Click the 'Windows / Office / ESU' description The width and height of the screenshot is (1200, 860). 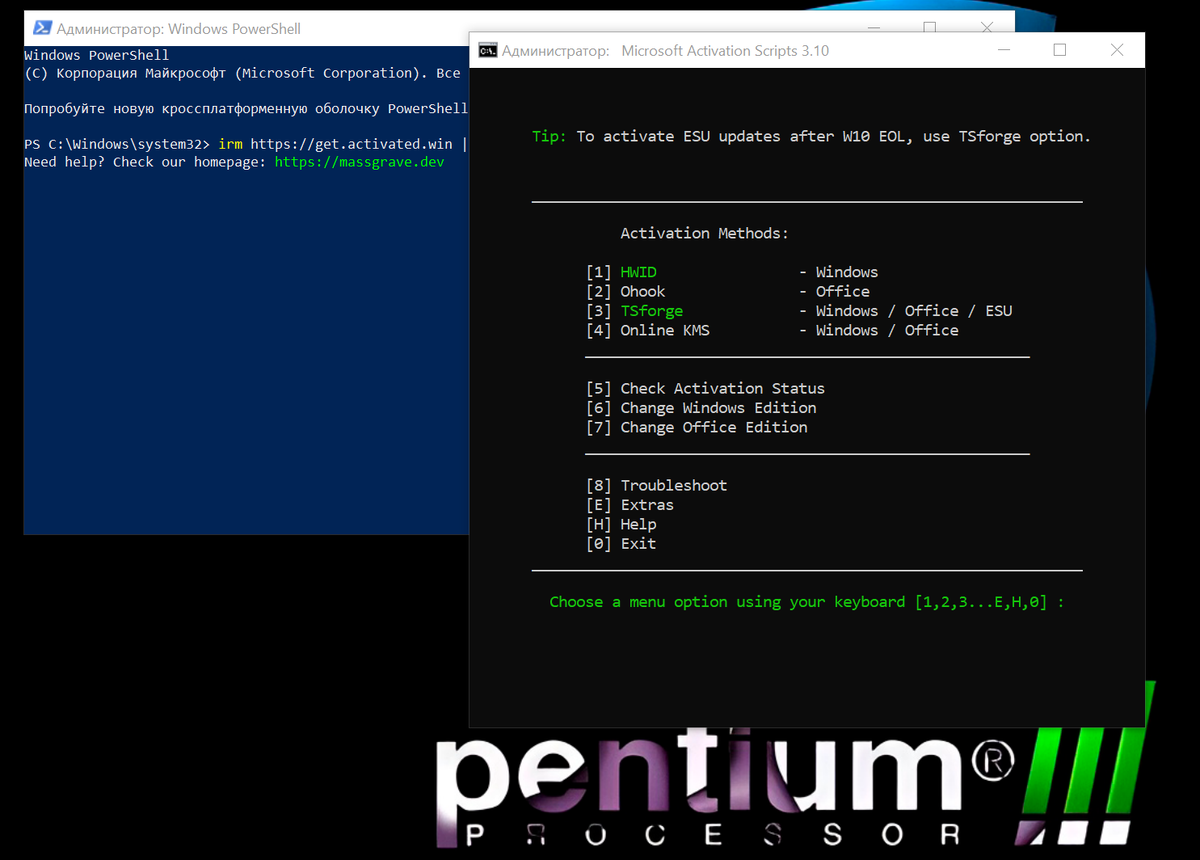click(914, 311)
